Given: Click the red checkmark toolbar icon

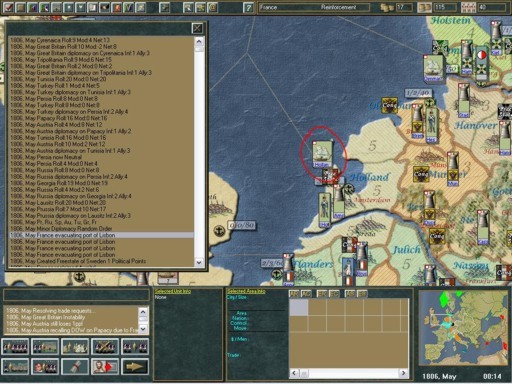Looking at the screenshot, I should [x=9, y=7].
